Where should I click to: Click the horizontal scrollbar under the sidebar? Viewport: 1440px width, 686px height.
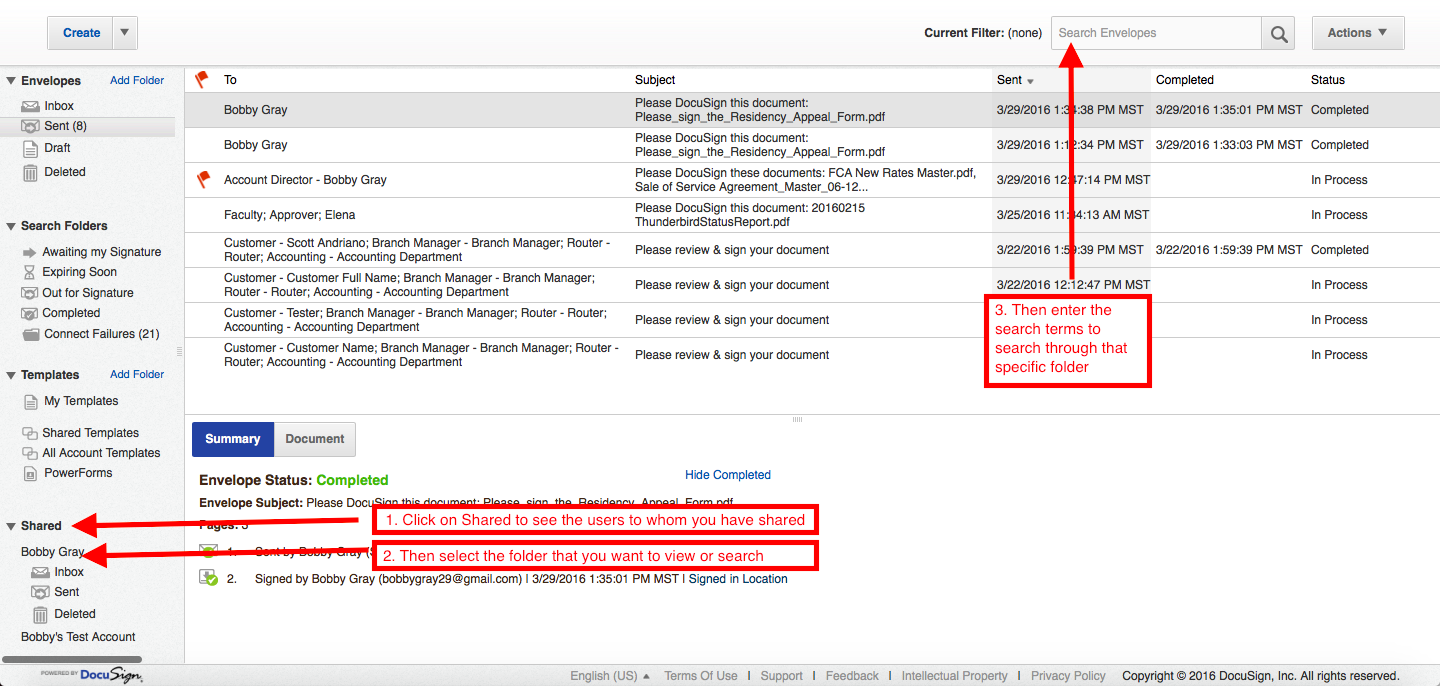pos(72,660)
